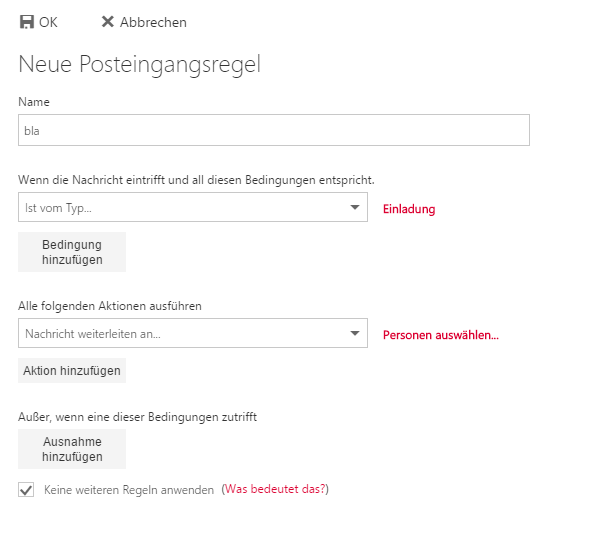Screen dimensions: 606x549
Task: Click the red Einladung link
Action: (409, 209)
